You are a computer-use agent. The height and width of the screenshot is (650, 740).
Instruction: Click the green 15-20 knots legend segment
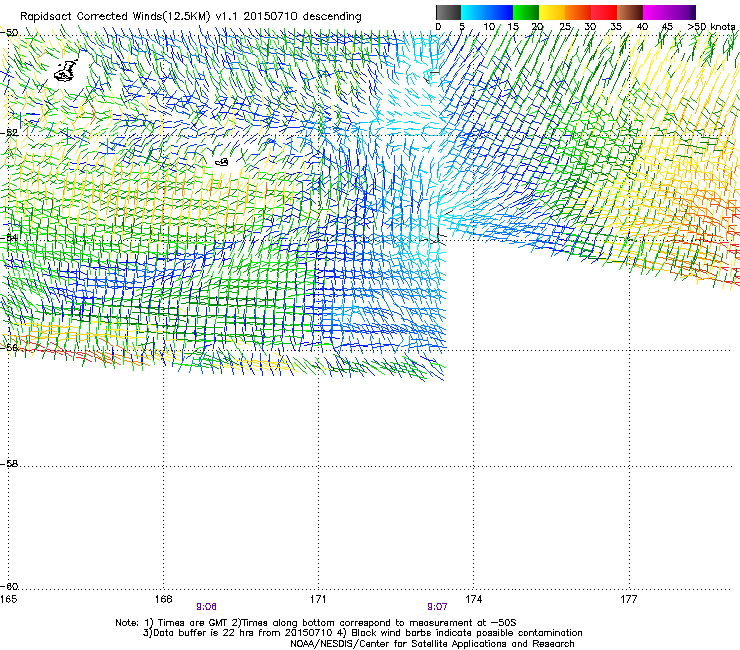click(x=526, y=12)
